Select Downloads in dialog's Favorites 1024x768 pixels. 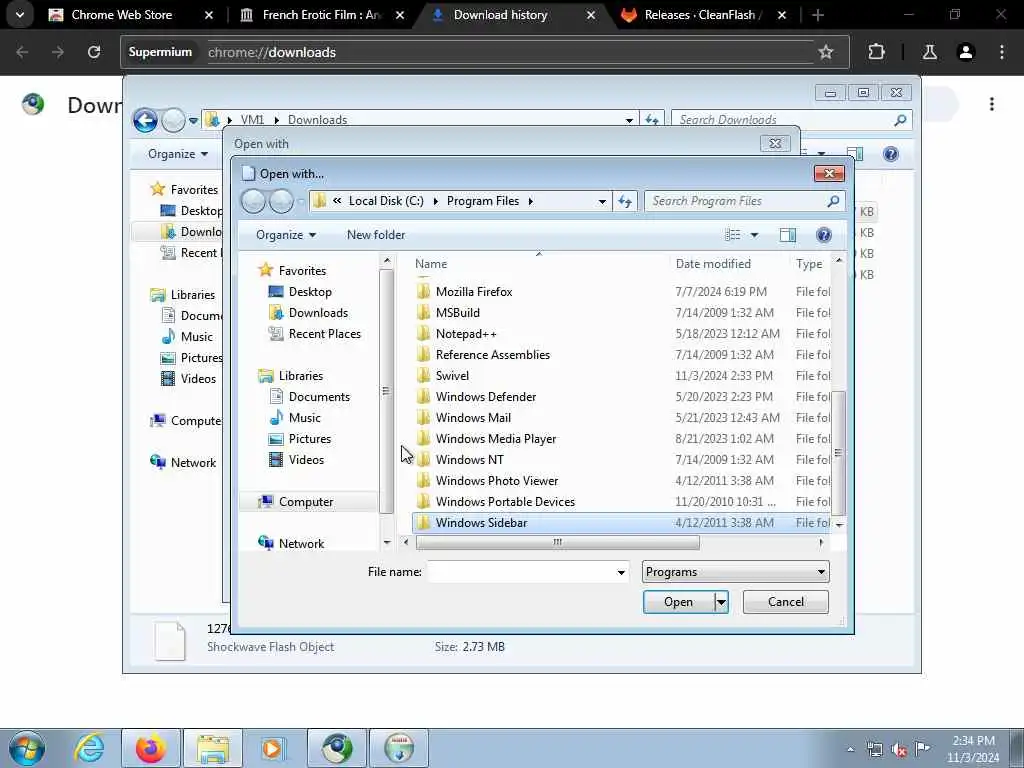click(318, 313)
